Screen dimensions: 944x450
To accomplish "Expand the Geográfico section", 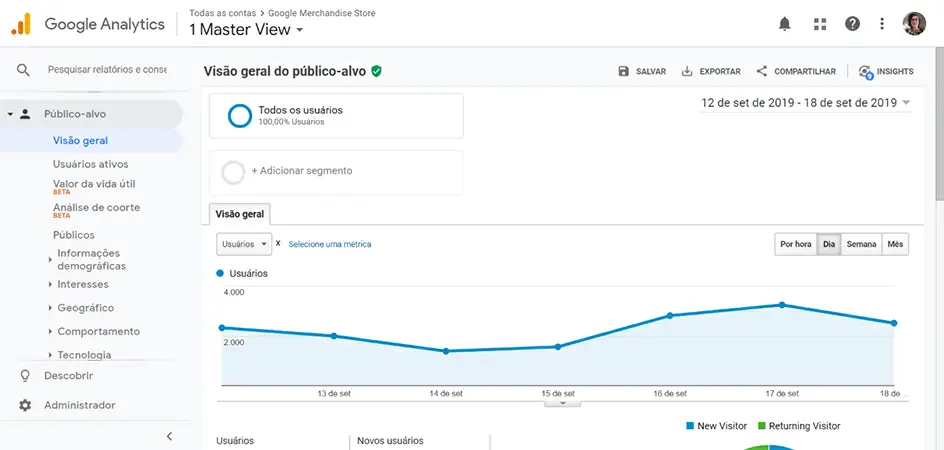I will (50, 308).
